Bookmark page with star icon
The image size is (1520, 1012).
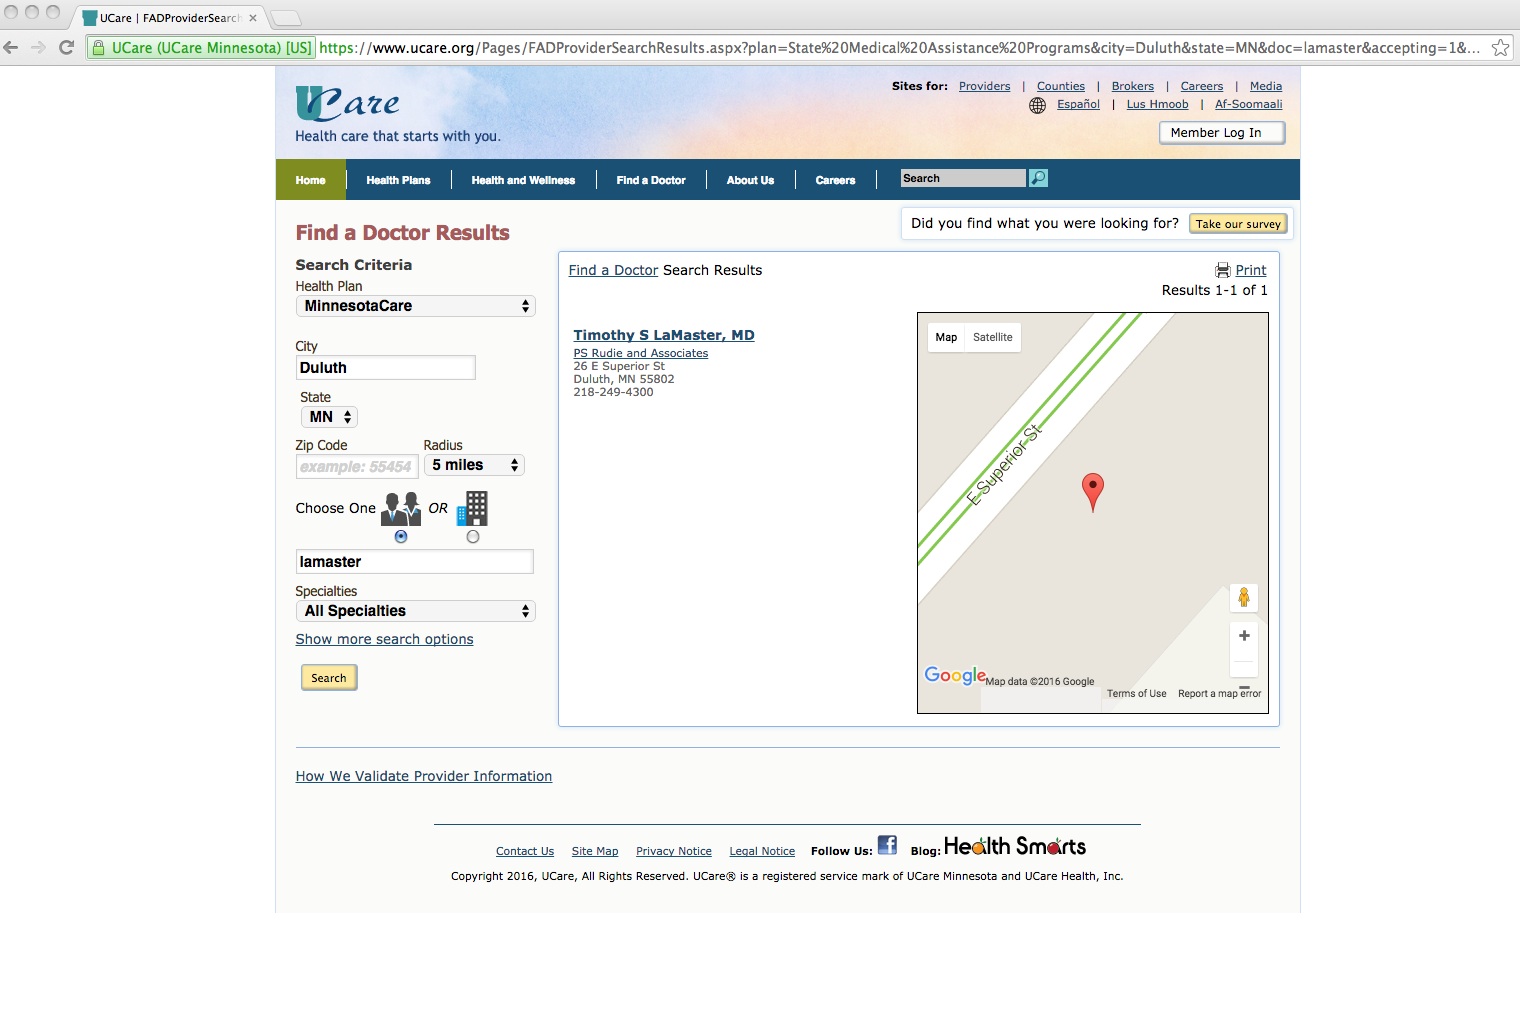[x=1500, y=47]
